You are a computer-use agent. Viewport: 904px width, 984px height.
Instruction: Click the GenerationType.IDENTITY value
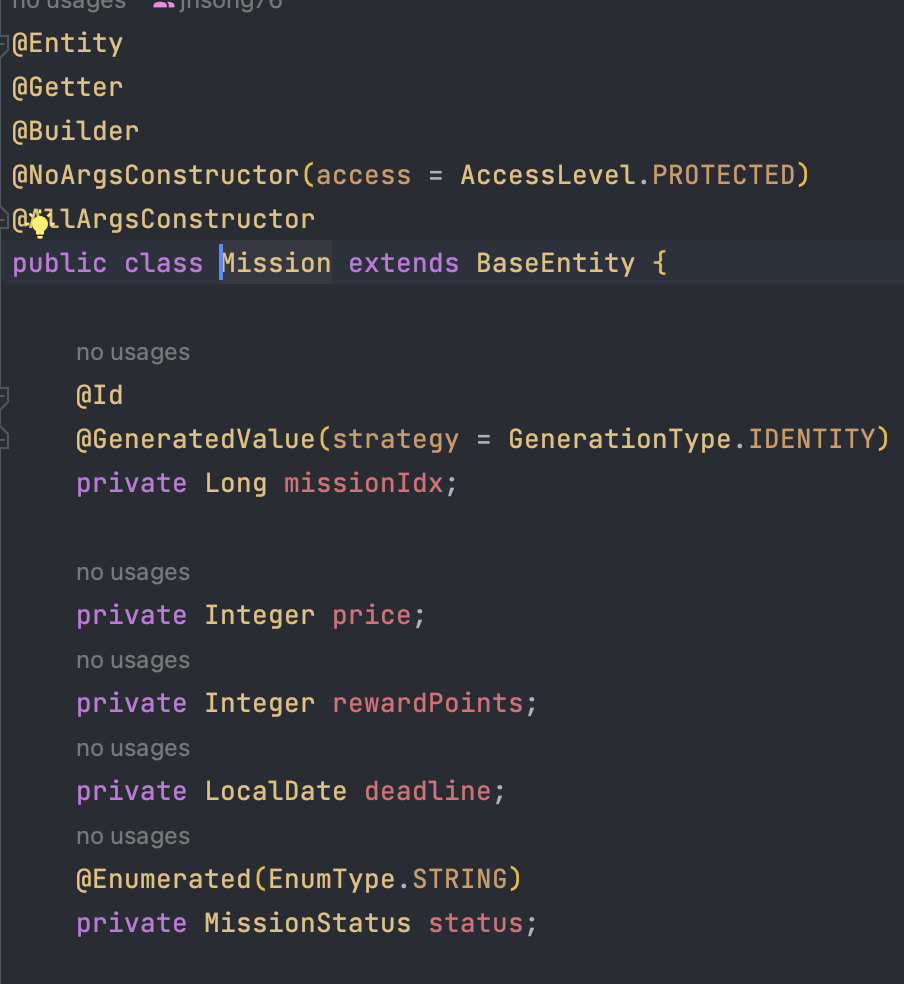click(691, 439)
